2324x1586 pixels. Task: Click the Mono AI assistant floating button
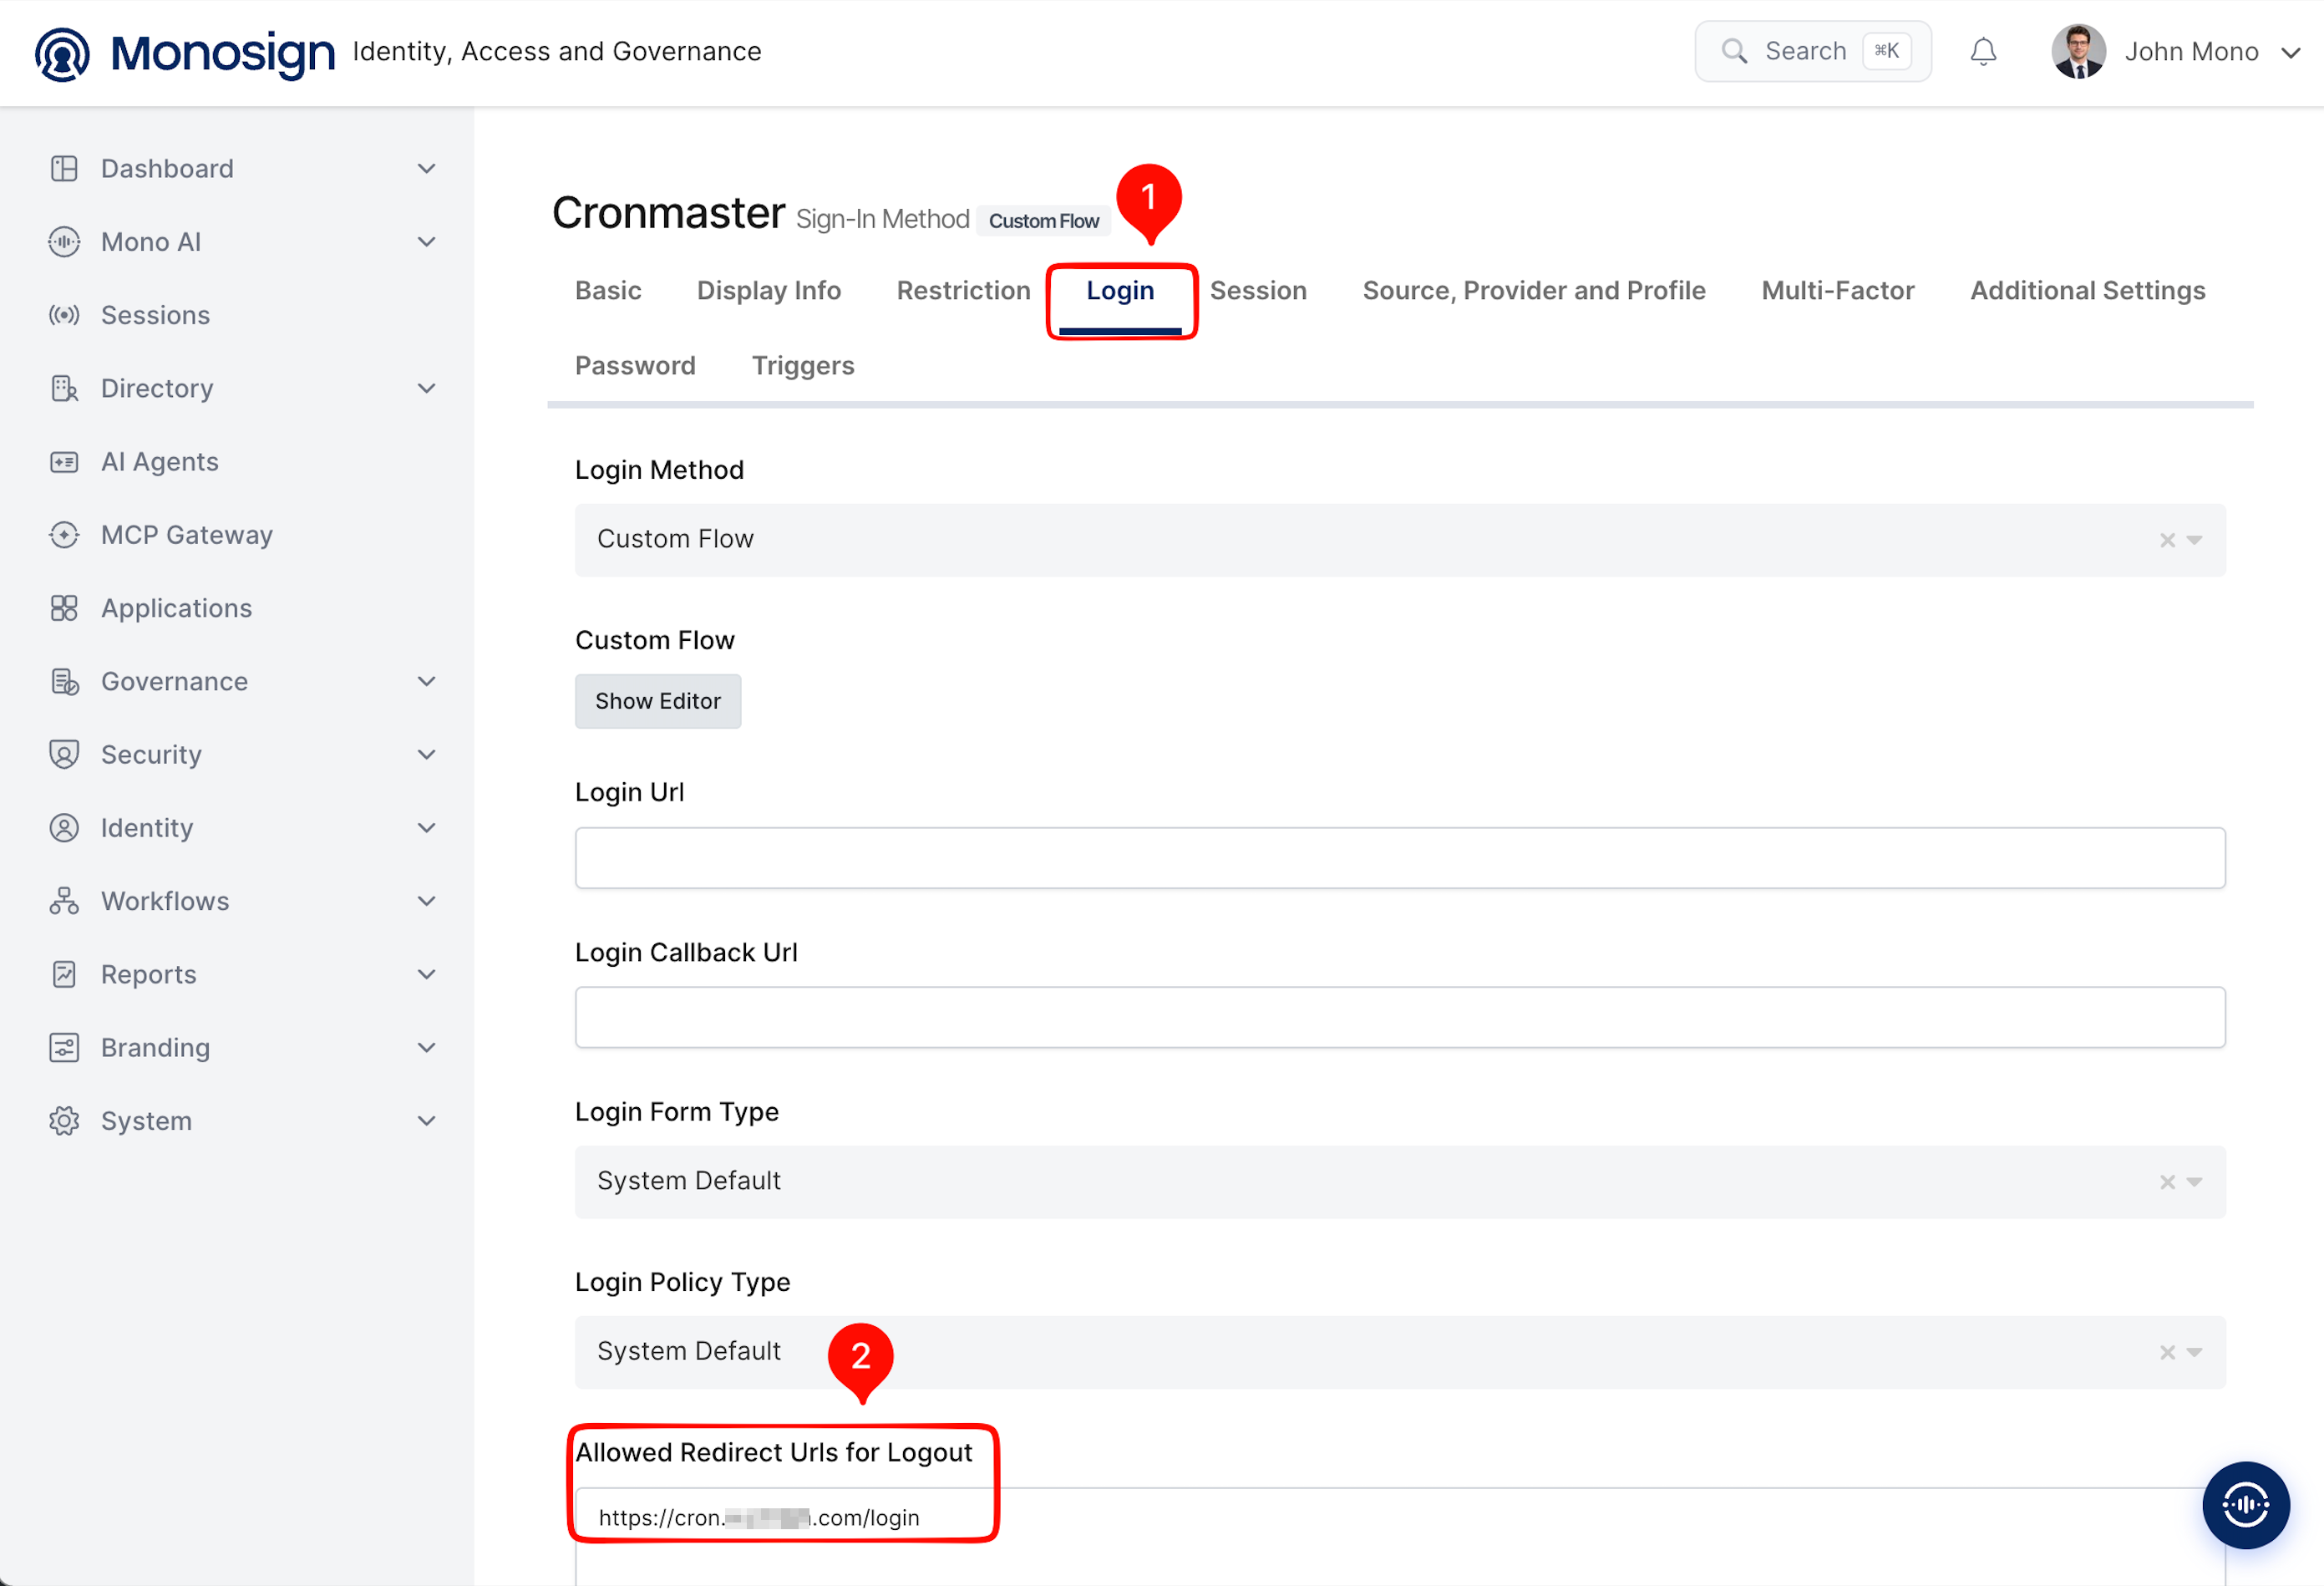2245,1504
